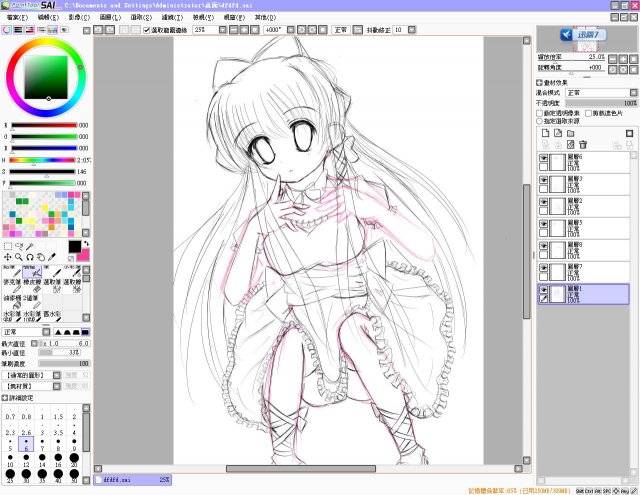Screen dimensions: 640x495
Task: Select the magic wand tool
Action: point(30,246)
